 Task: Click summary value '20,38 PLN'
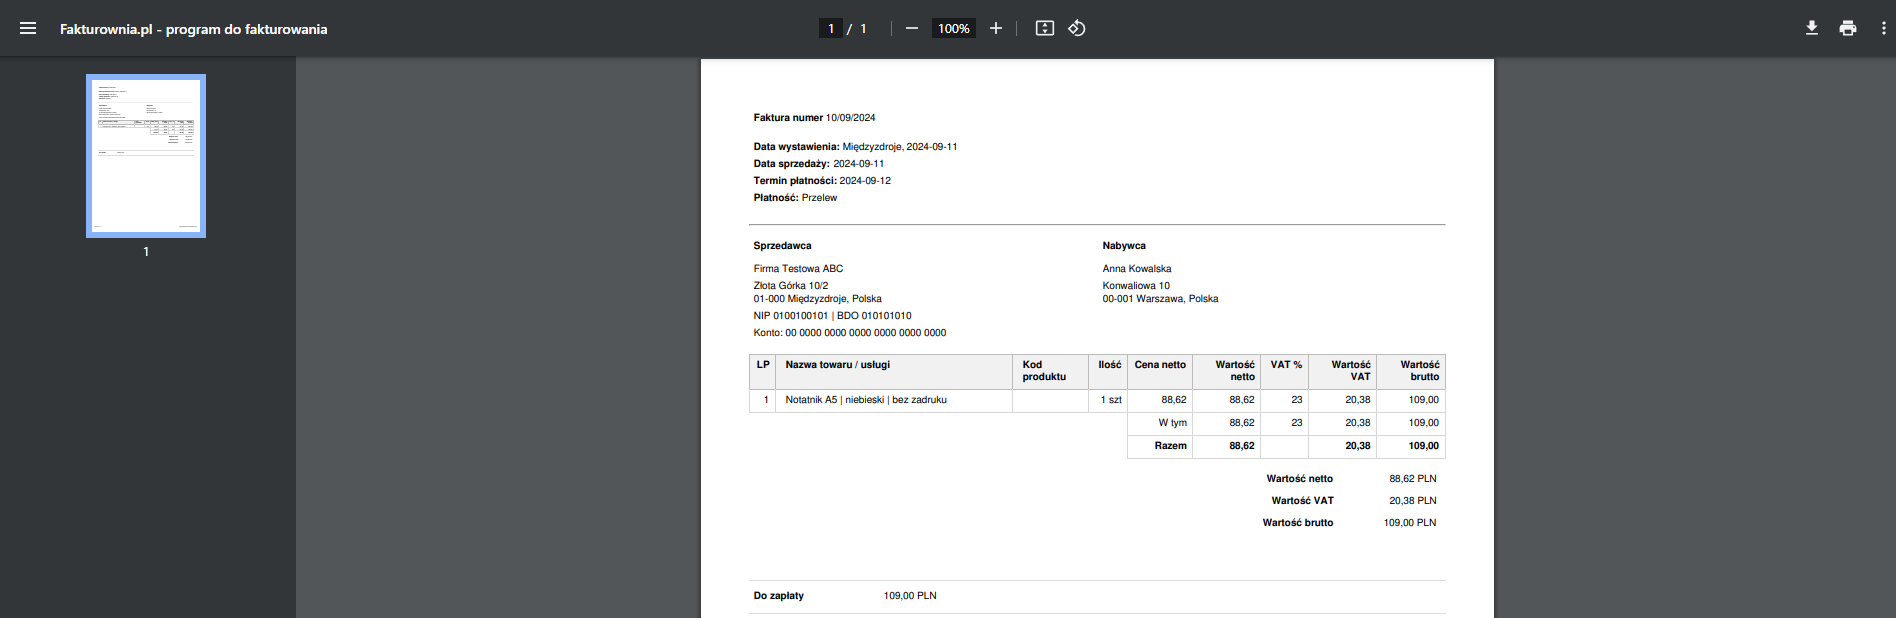click(1412, 501)
